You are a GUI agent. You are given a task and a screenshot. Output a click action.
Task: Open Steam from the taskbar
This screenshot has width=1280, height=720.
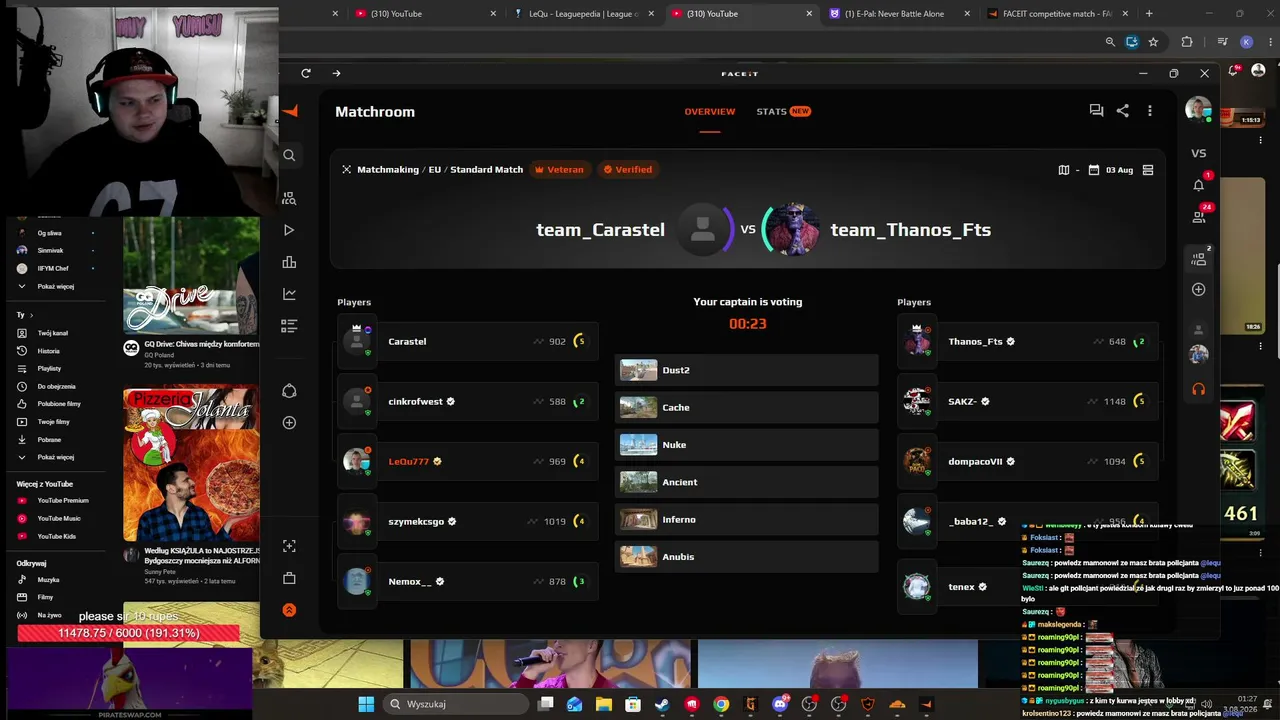click(662, 704)
